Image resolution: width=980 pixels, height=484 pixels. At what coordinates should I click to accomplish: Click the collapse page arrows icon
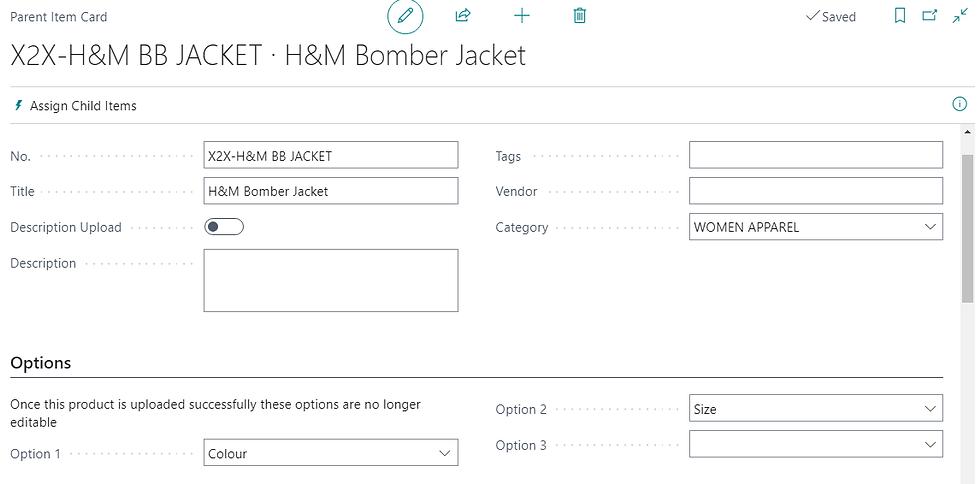pos(960,16)
